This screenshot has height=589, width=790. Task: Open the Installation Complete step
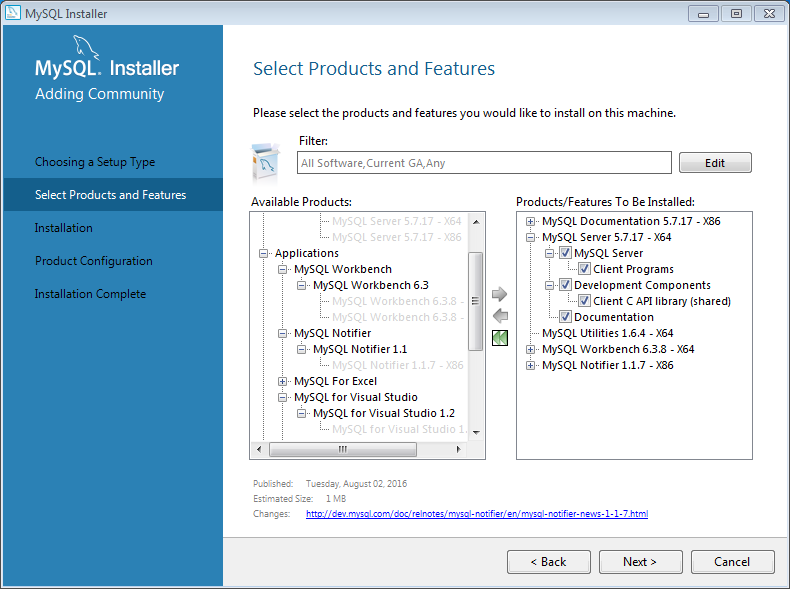coord(90,294)
